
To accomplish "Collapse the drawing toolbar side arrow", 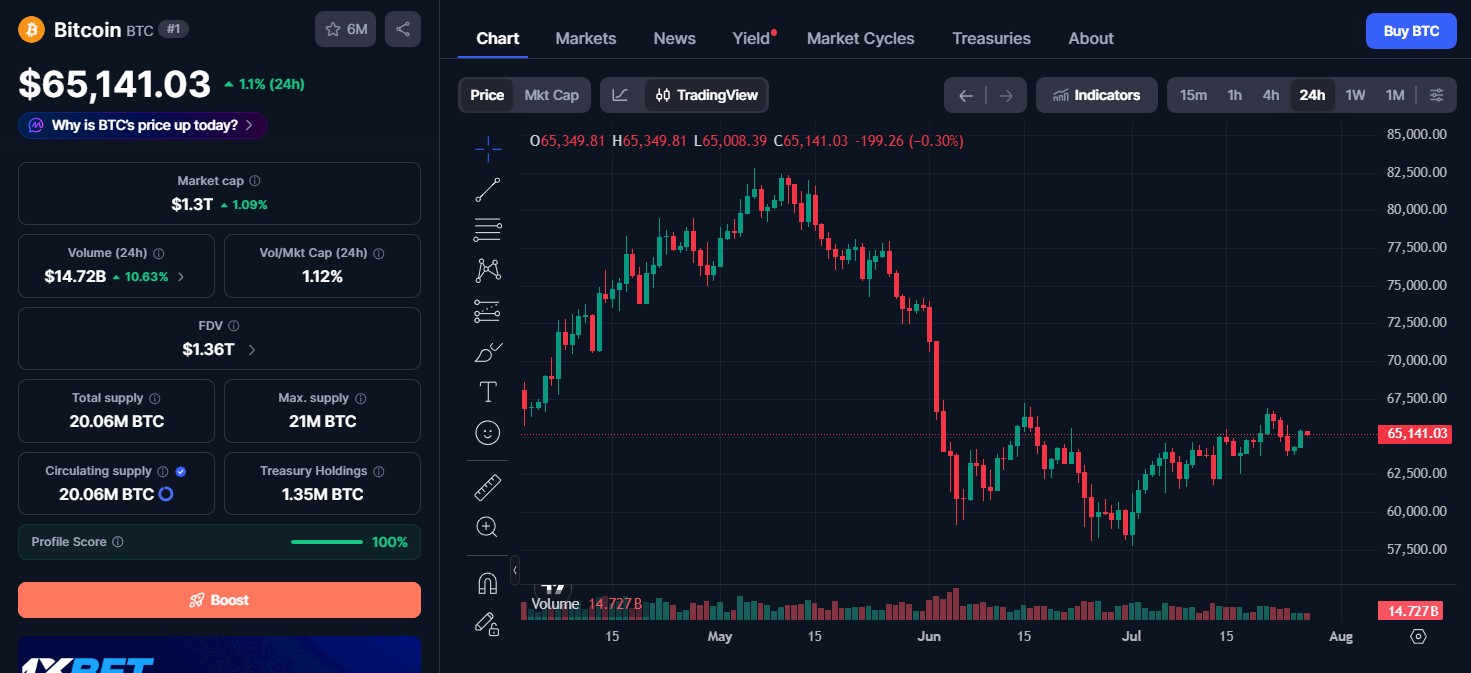I will click(x=515, y=570).
